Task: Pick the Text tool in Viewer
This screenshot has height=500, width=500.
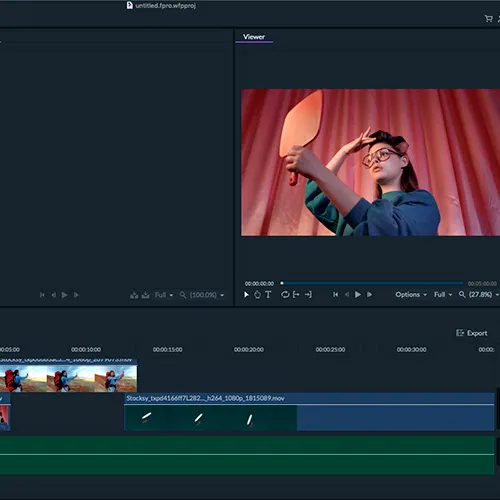Action: [x=268, y=295]
